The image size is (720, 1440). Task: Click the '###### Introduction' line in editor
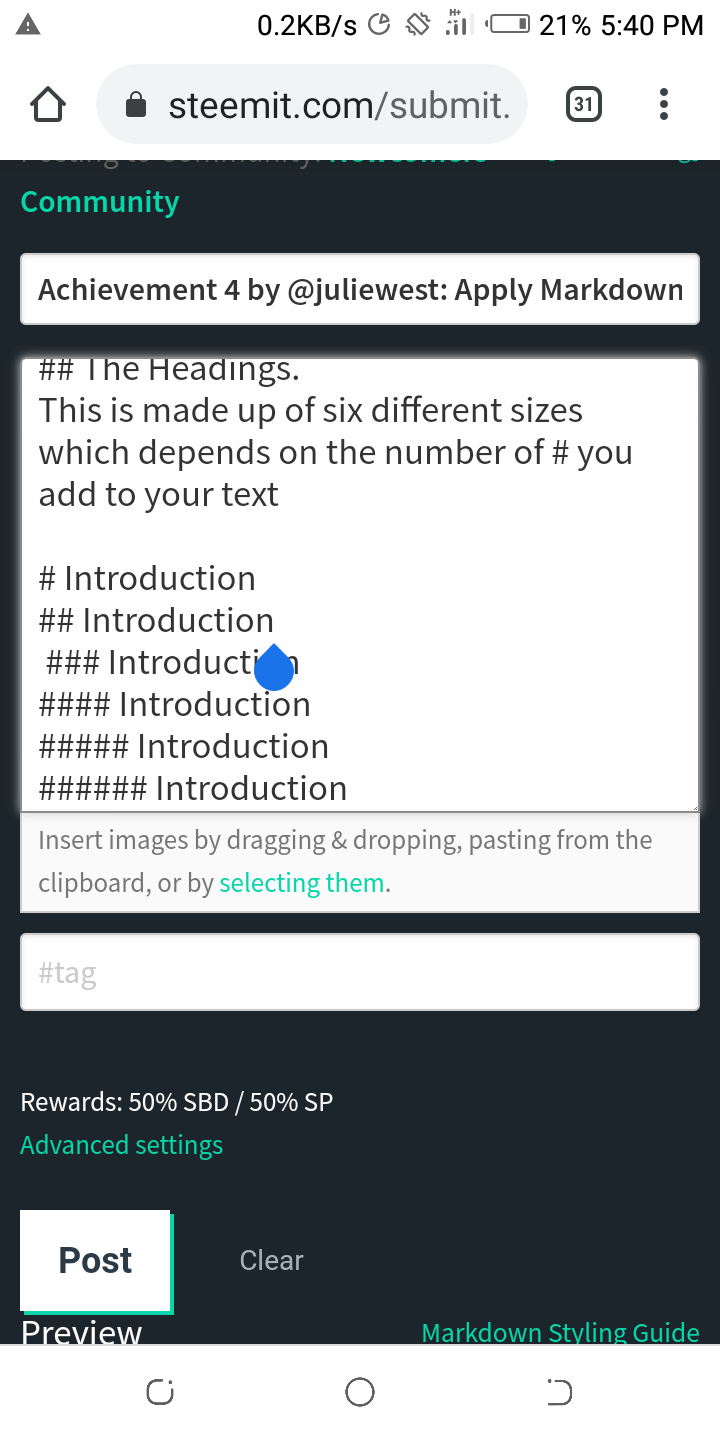click(193, 788)
